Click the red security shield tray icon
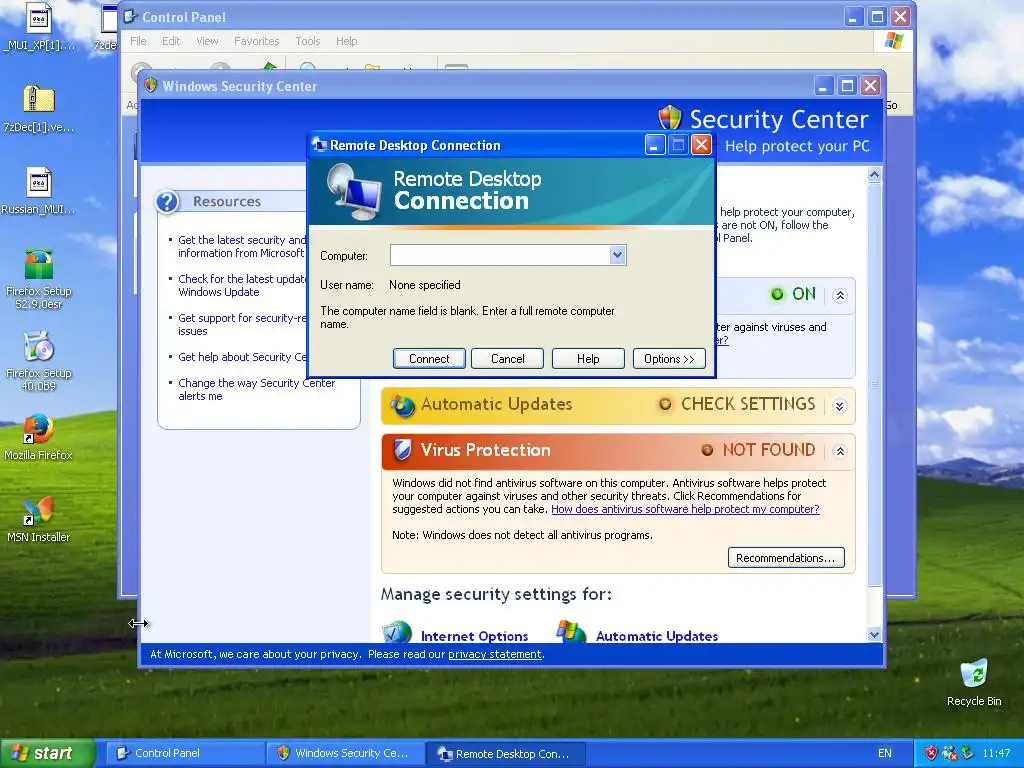Viewport: 1024px width, 768px height. [x=931, y=753]
